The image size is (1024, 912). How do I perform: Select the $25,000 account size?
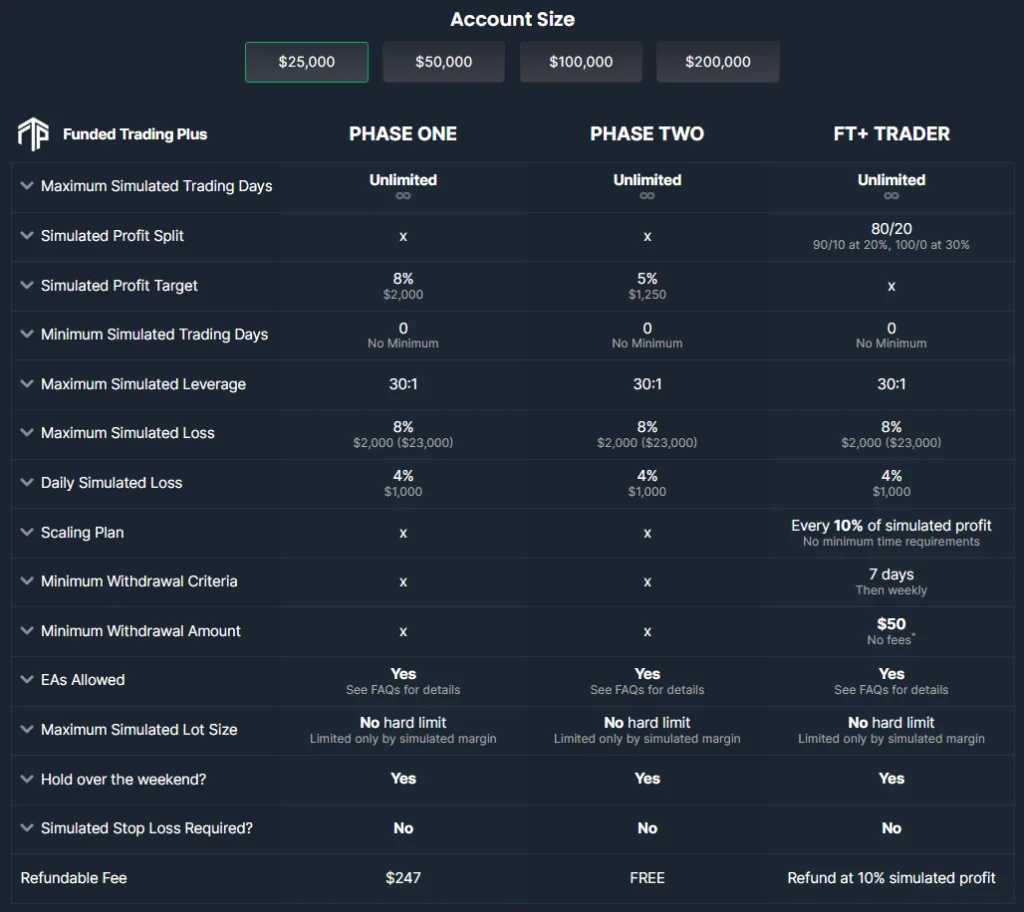[306, 62]
